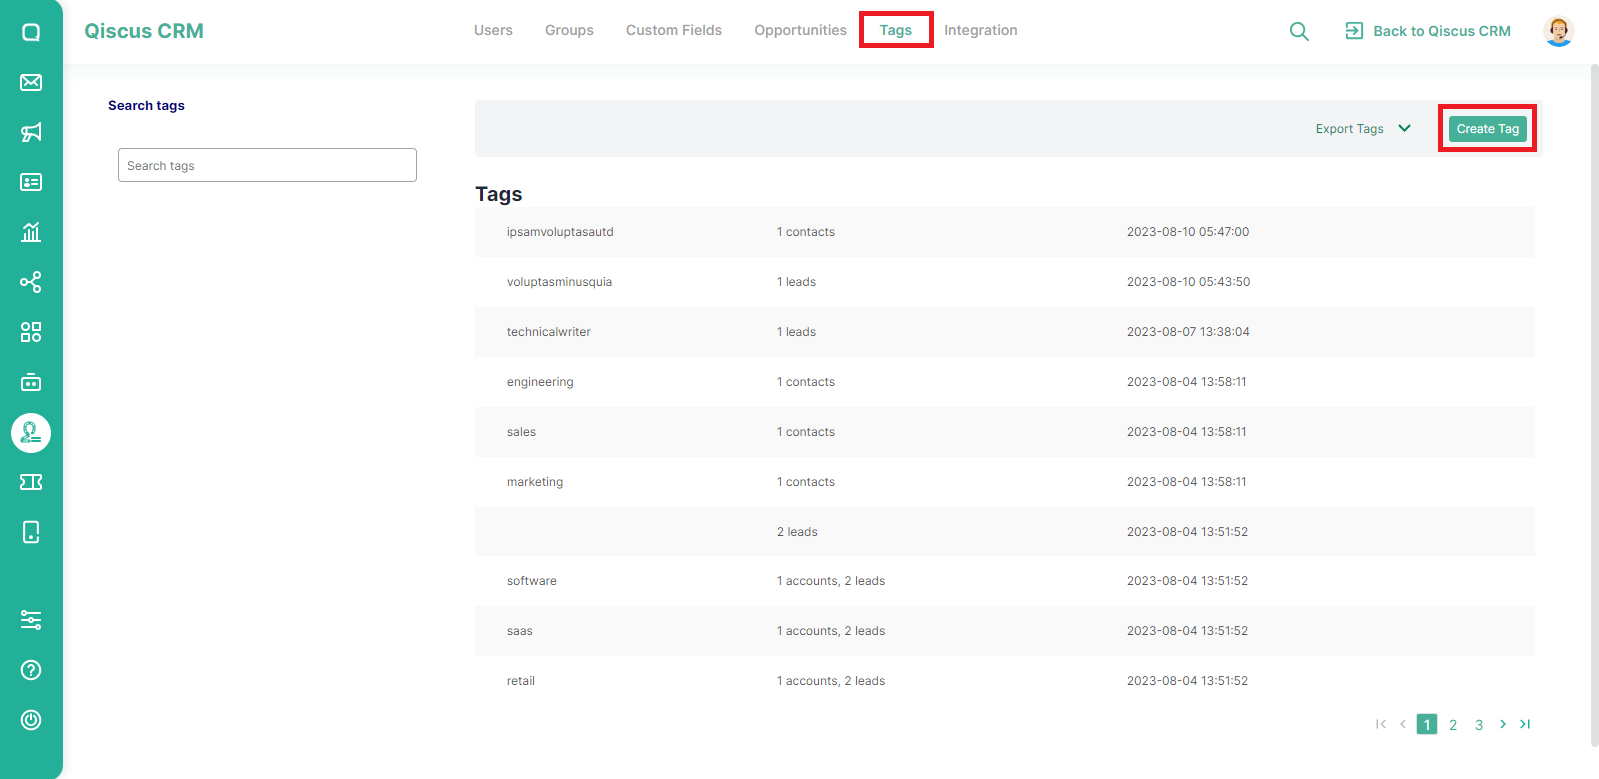Open the megaphone broadcast icon in sidebar

coord(31,132)
